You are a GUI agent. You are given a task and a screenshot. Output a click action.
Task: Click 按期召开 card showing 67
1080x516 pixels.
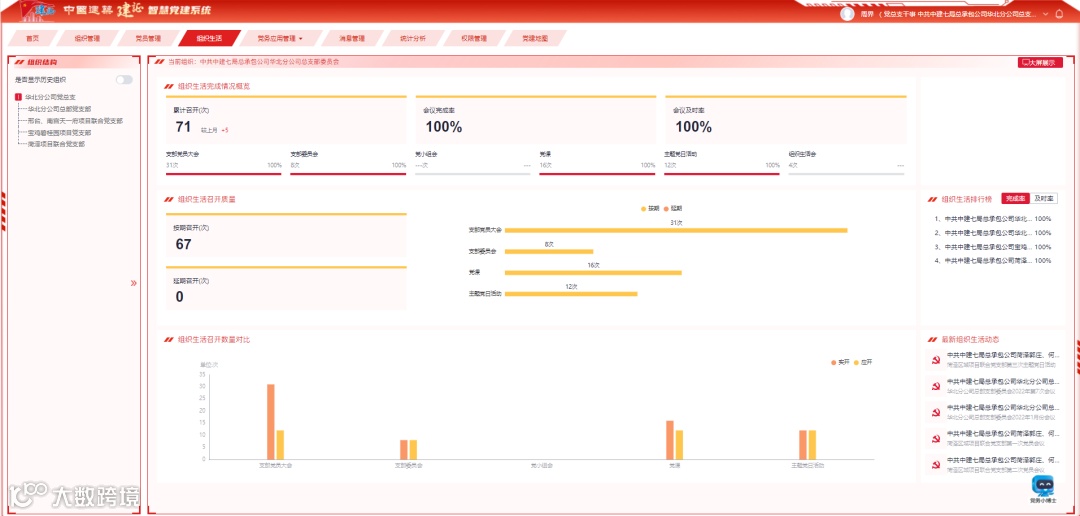coord(286,235)
